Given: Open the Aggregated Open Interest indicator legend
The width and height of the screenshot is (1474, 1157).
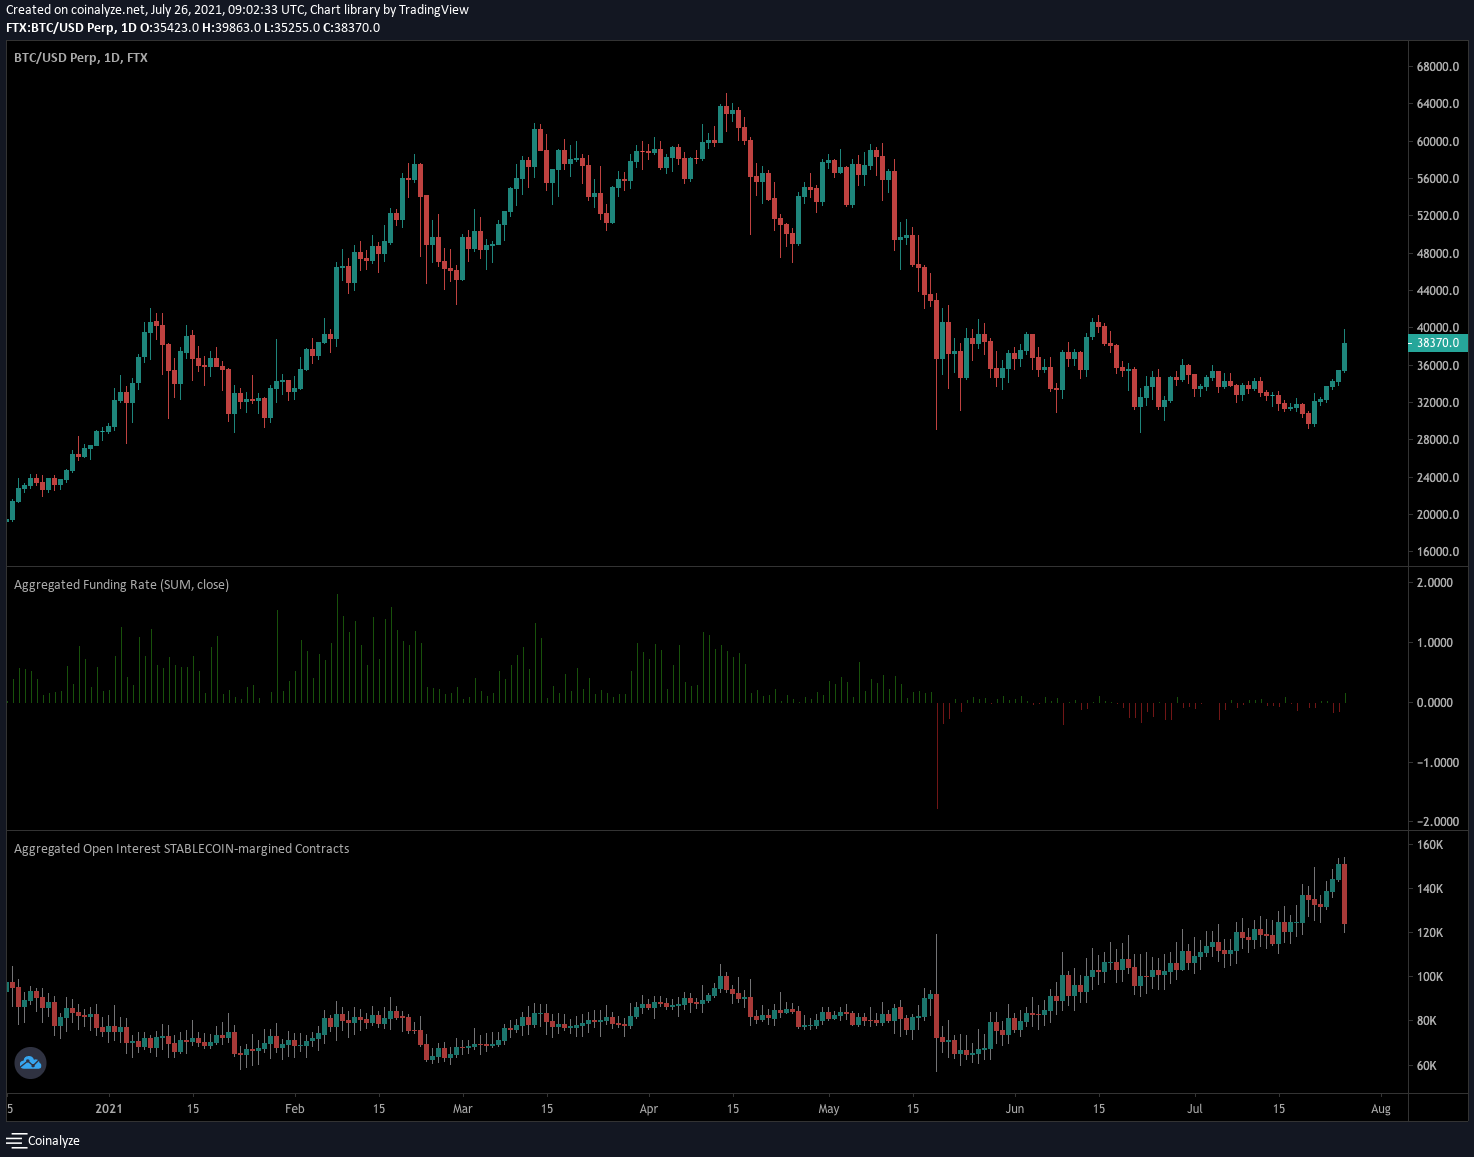Looking at the screenshot, I should (x=181, y=849).
